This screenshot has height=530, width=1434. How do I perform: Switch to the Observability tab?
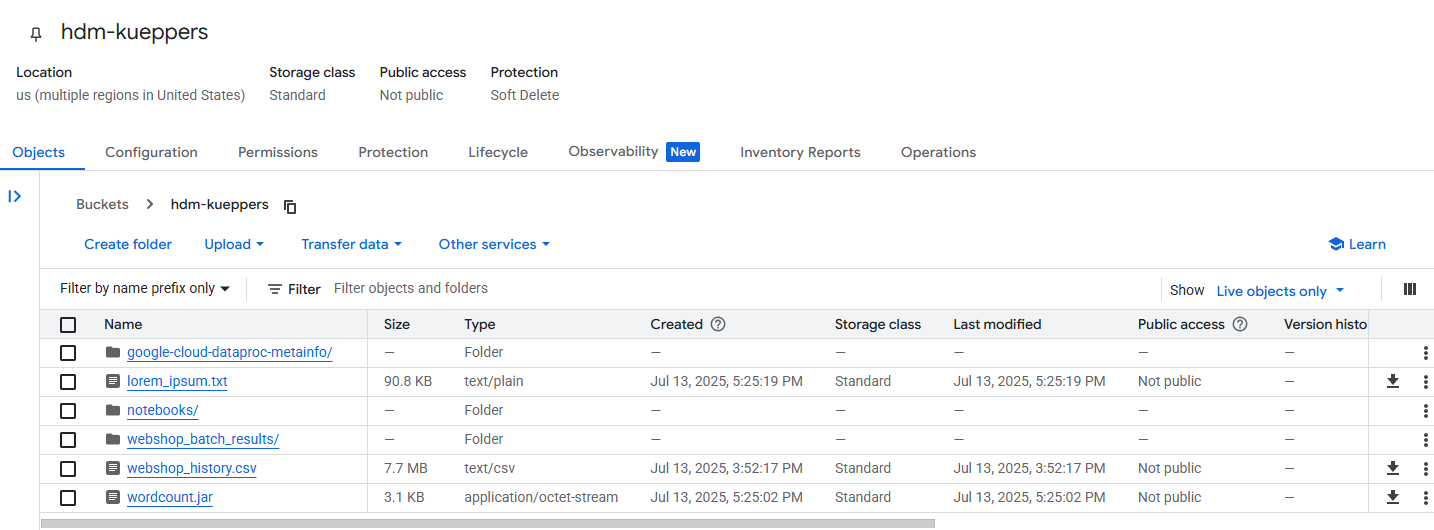634,152
